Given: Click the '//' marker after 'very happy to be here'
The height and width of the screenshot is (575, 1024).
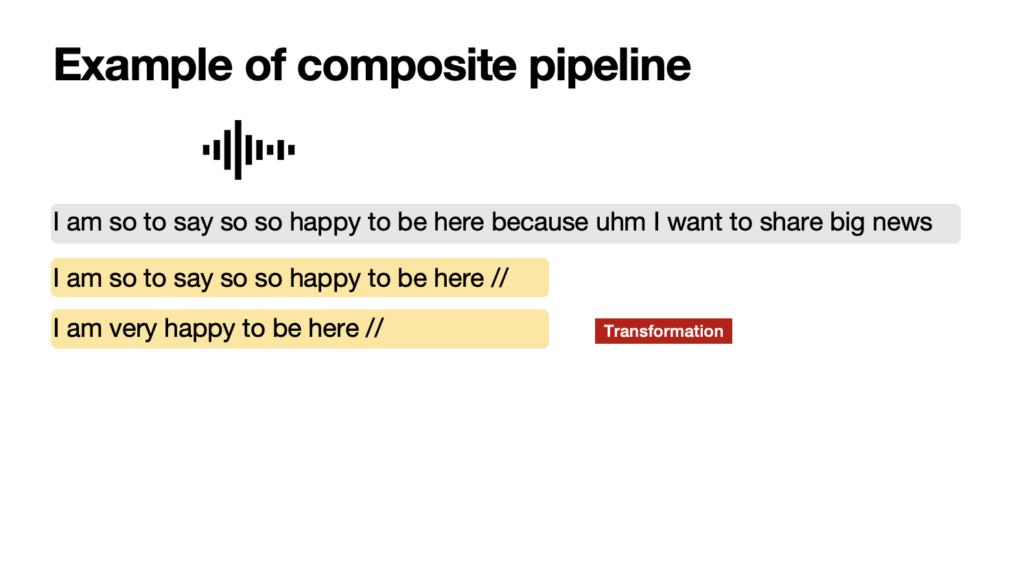Looking at the screenshot, I should [x=374, y=328].
